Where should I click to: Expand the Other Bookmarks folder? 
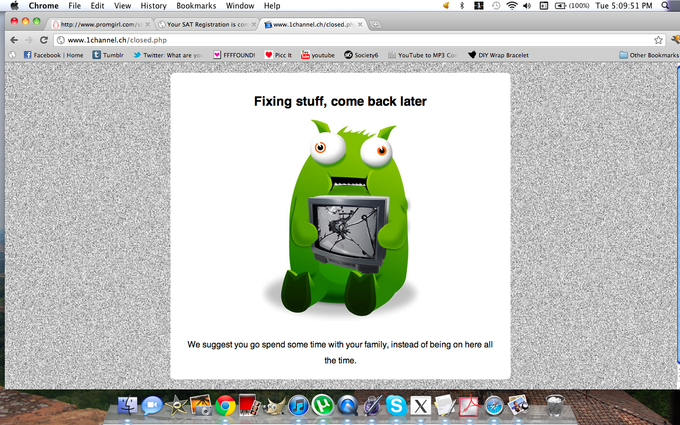pyautogui.click(x=649, y=55)
